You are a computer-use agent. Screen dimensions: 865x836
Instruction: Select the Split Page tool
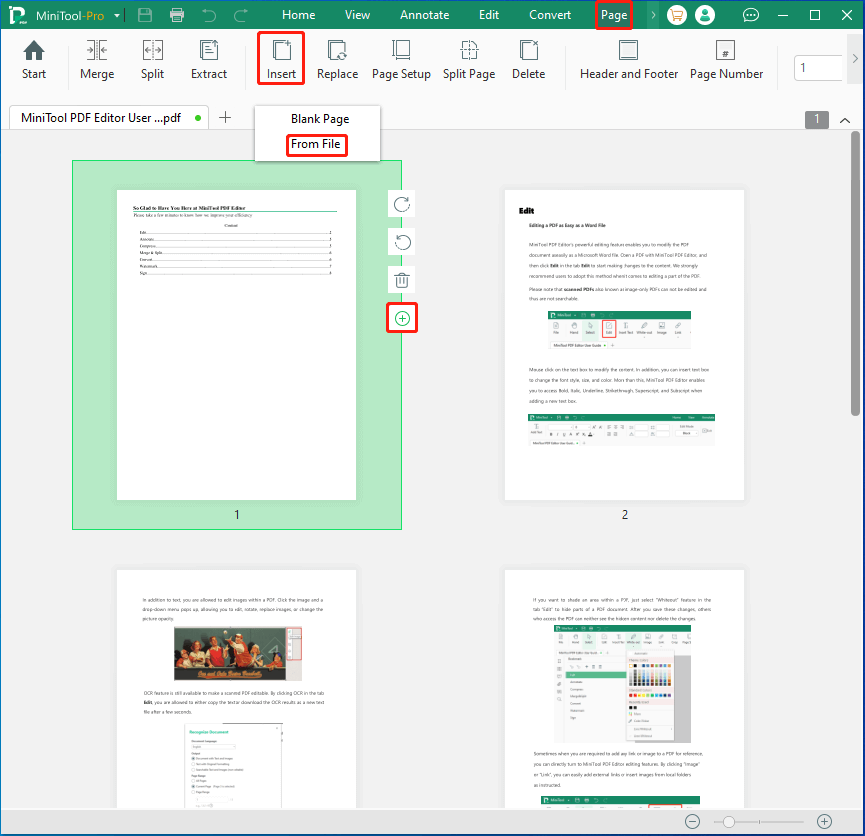point(469,60)
